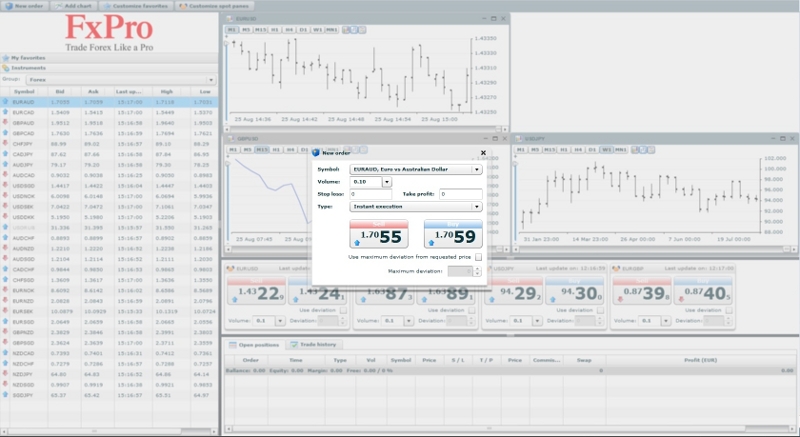Screen dimensions: 800x437
Task: Switch to the Open positions tab
Action: click(x=254, y=345)
